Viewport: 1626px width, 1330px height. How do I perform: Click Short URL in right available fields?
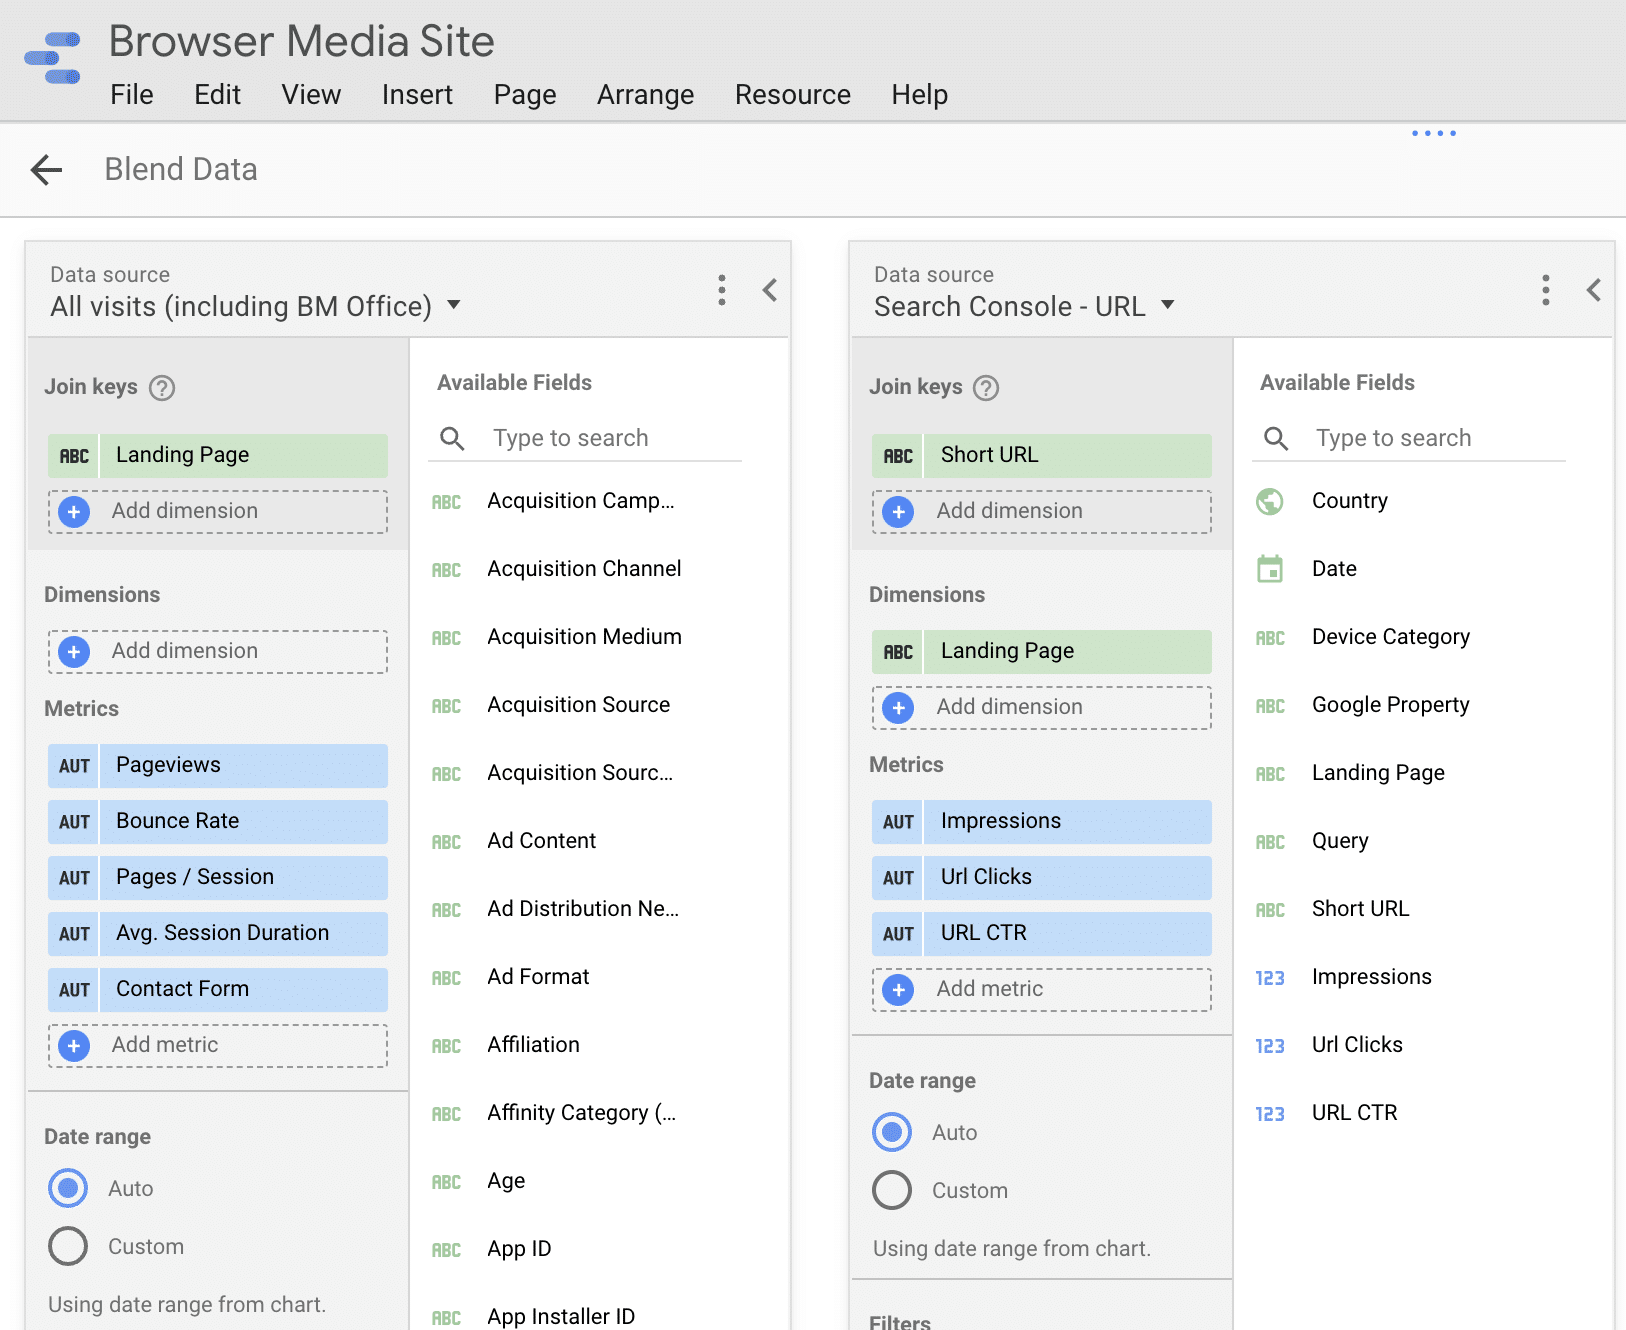tap(1361, 909)
